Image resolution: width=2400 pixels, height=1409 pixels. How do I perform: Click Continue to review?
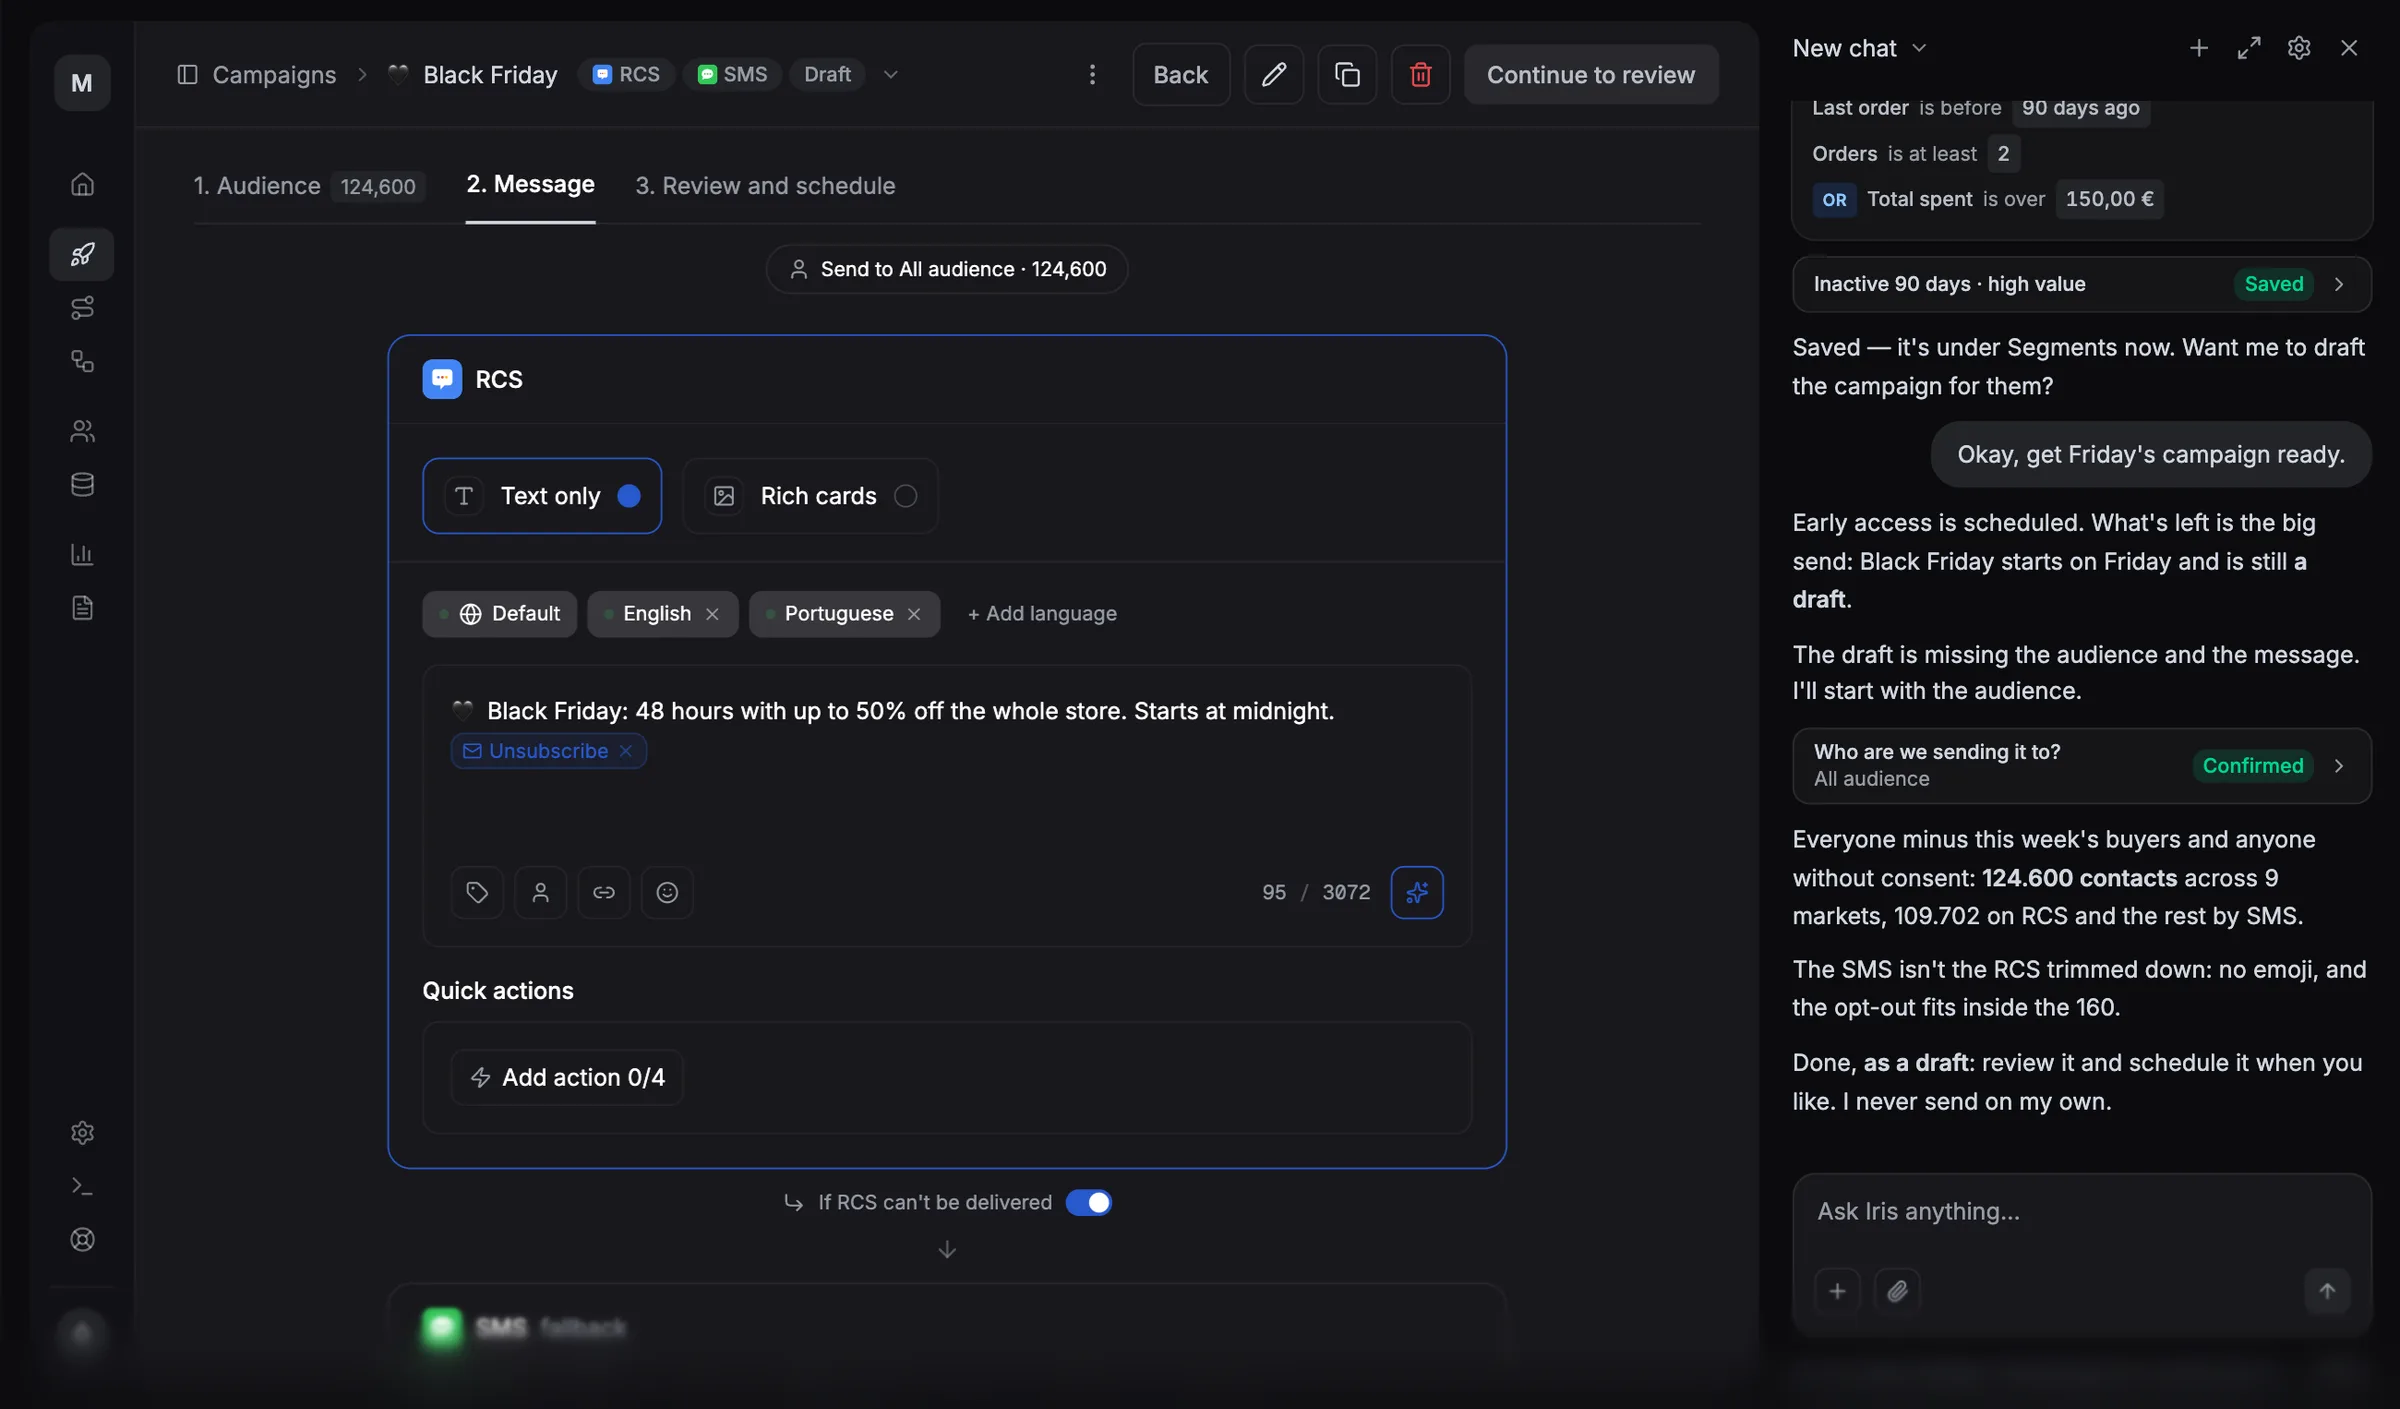pos(1591,74)
